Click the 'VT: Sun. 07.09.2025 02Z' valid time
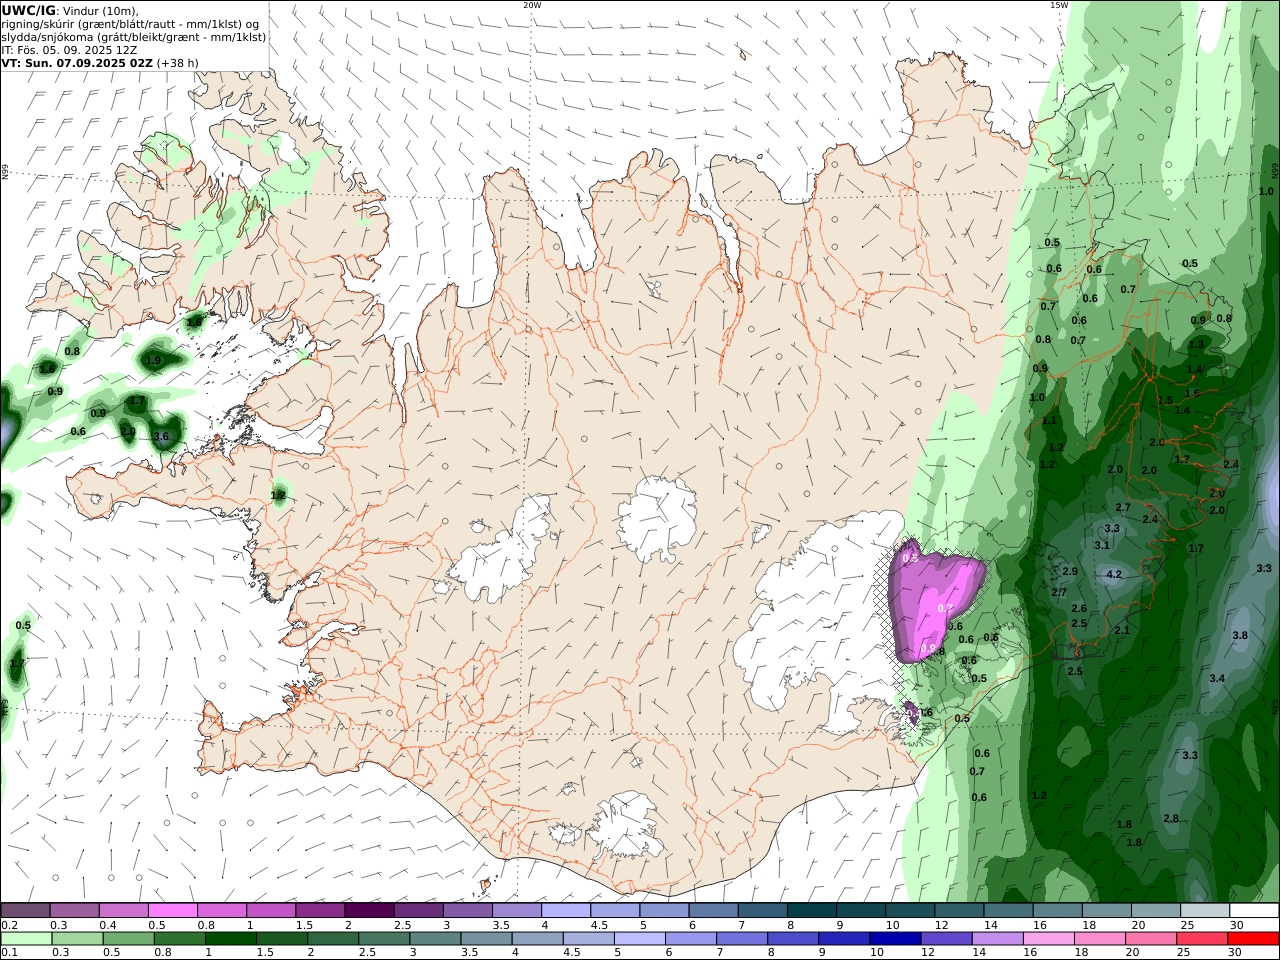The image size is (1280, 960). coord(77,62)
